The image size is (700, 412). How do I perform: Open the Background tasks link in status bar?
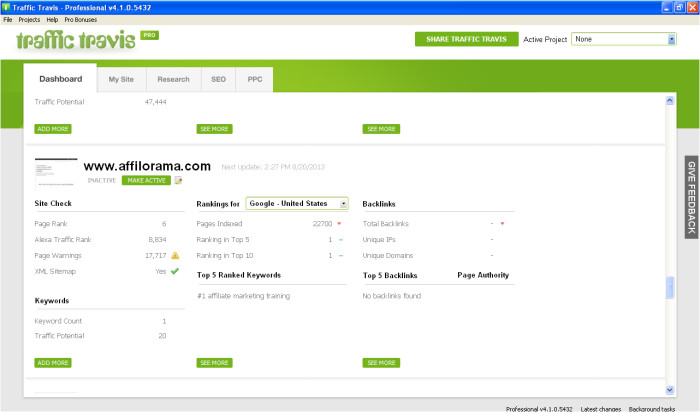click(652, 409)
